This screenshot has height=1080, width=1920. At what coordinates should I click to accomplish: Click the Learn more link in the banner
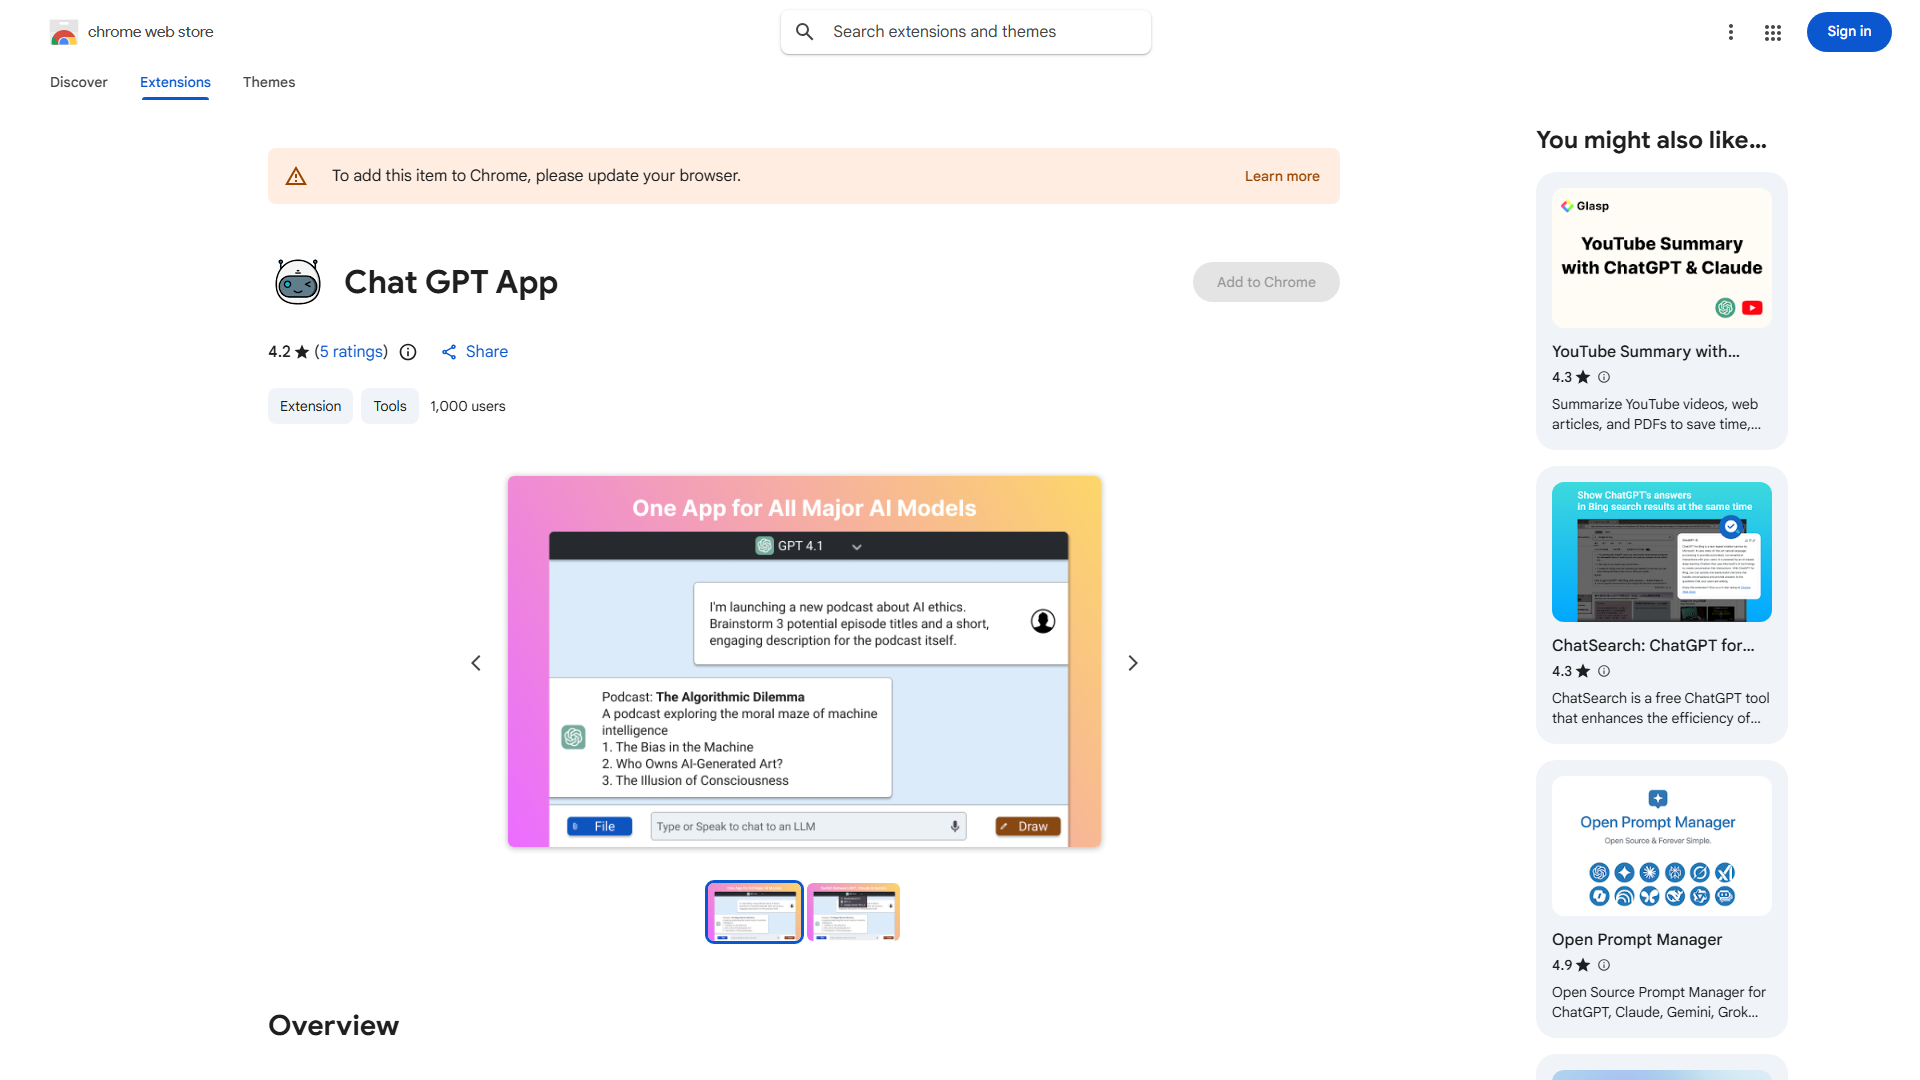pyautogui.click(x=1281, y=175)
